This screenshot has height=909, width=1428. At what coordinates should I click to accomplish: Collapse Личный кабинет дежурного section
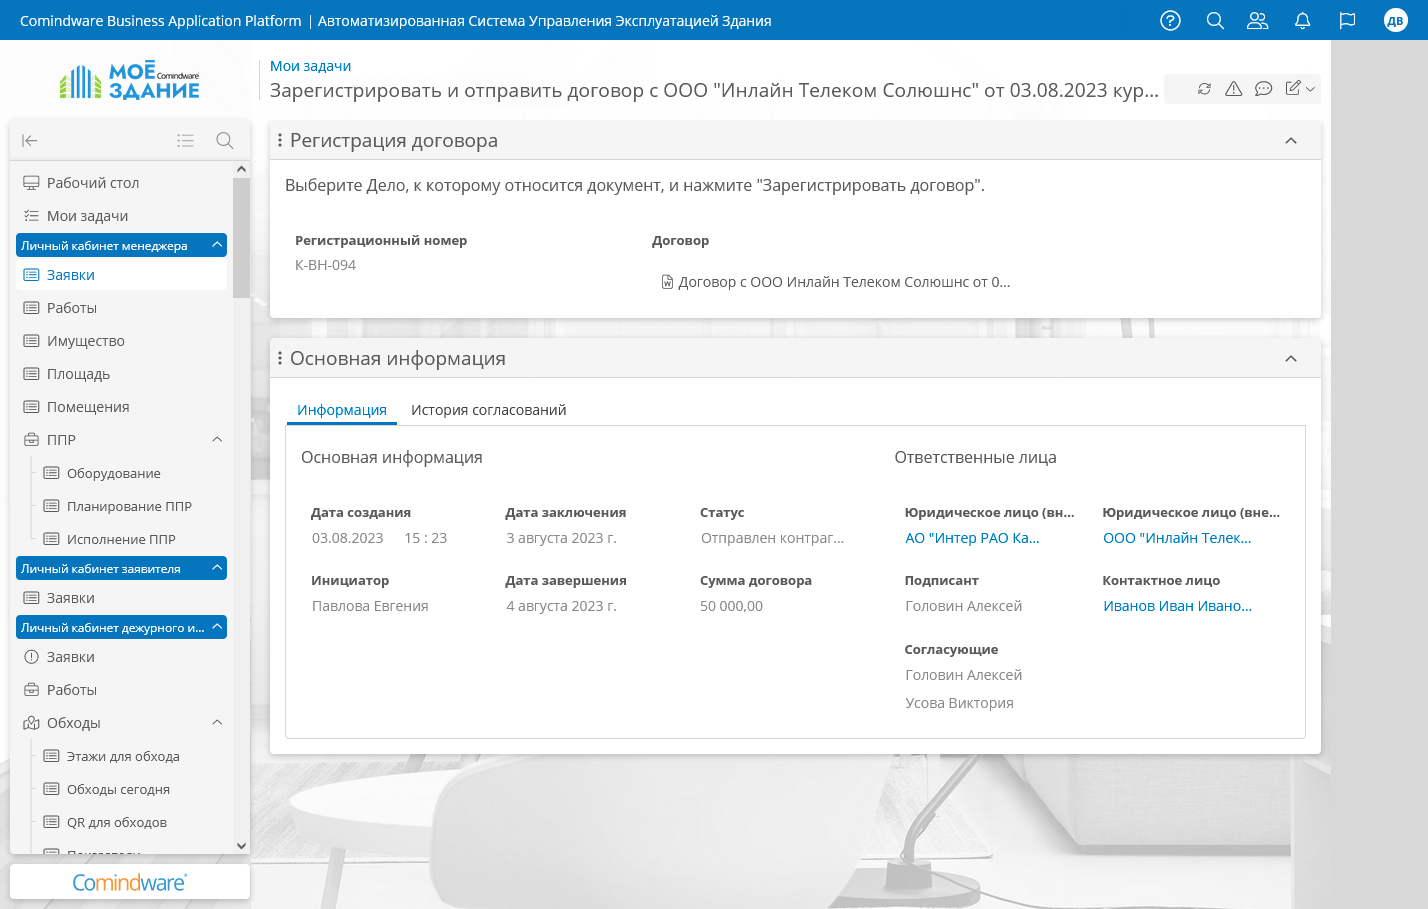click(217, 627)
